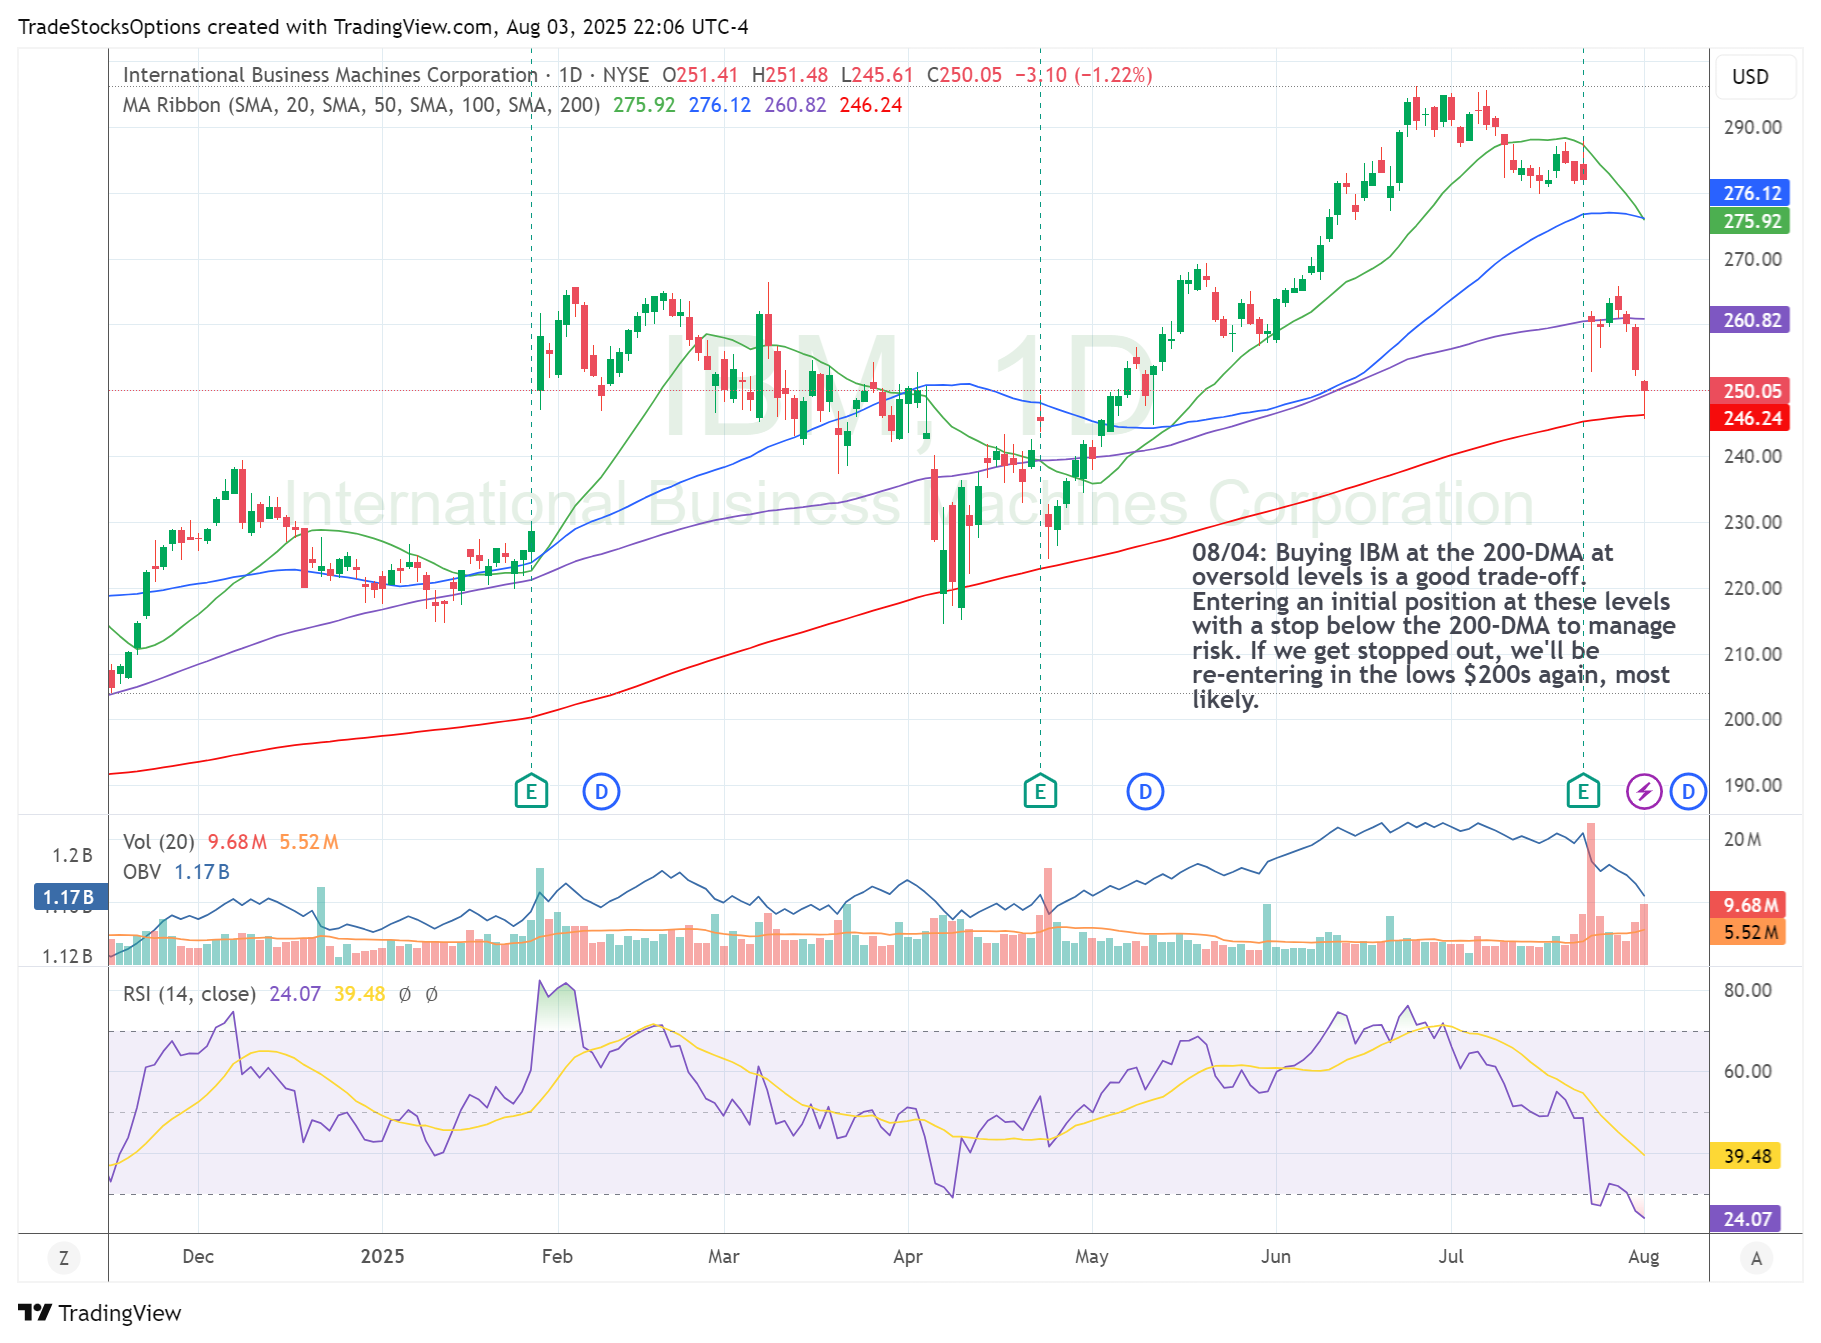Click the 260.82 purple SMA price label

(1750, 320)
